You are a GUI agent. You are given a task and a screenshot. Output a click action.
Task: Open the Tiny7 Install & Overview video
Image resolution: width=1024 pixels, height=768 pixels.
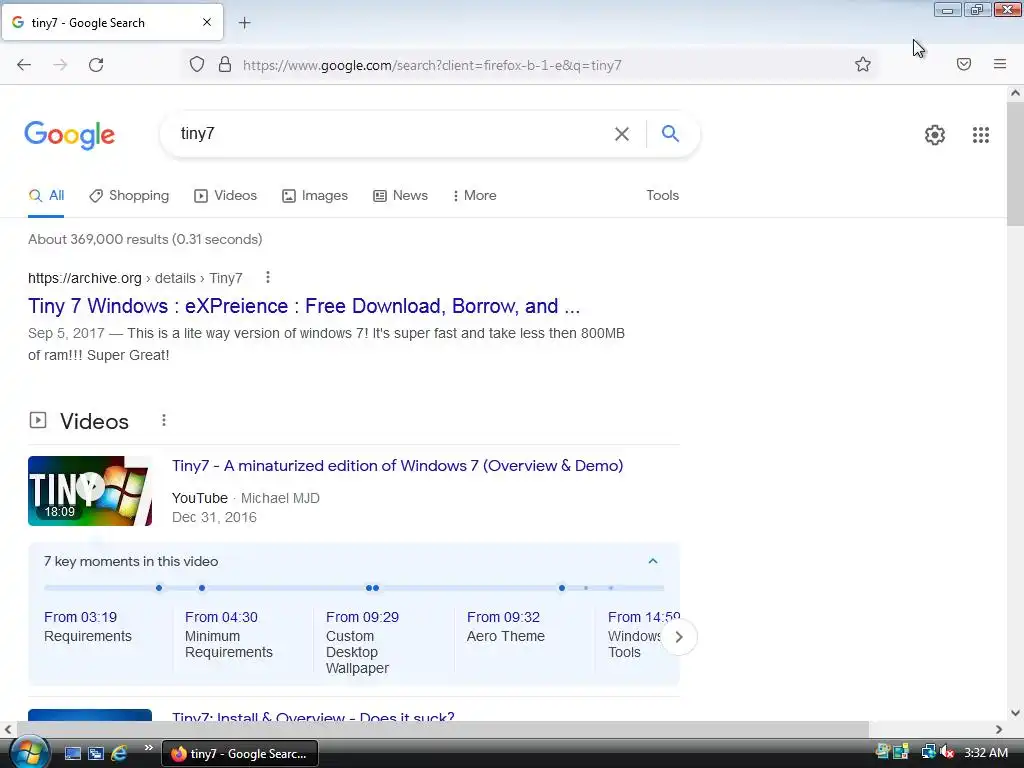tap(313, 716)
